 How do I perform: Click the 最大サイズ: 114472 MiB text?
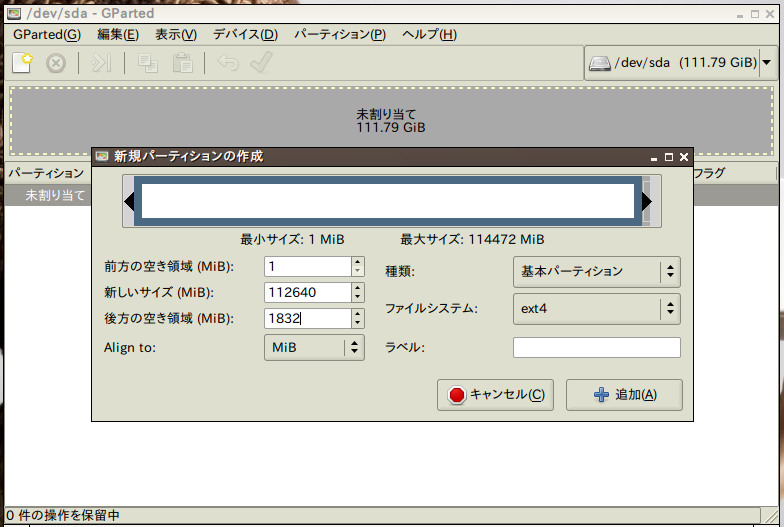coord(472,240)
